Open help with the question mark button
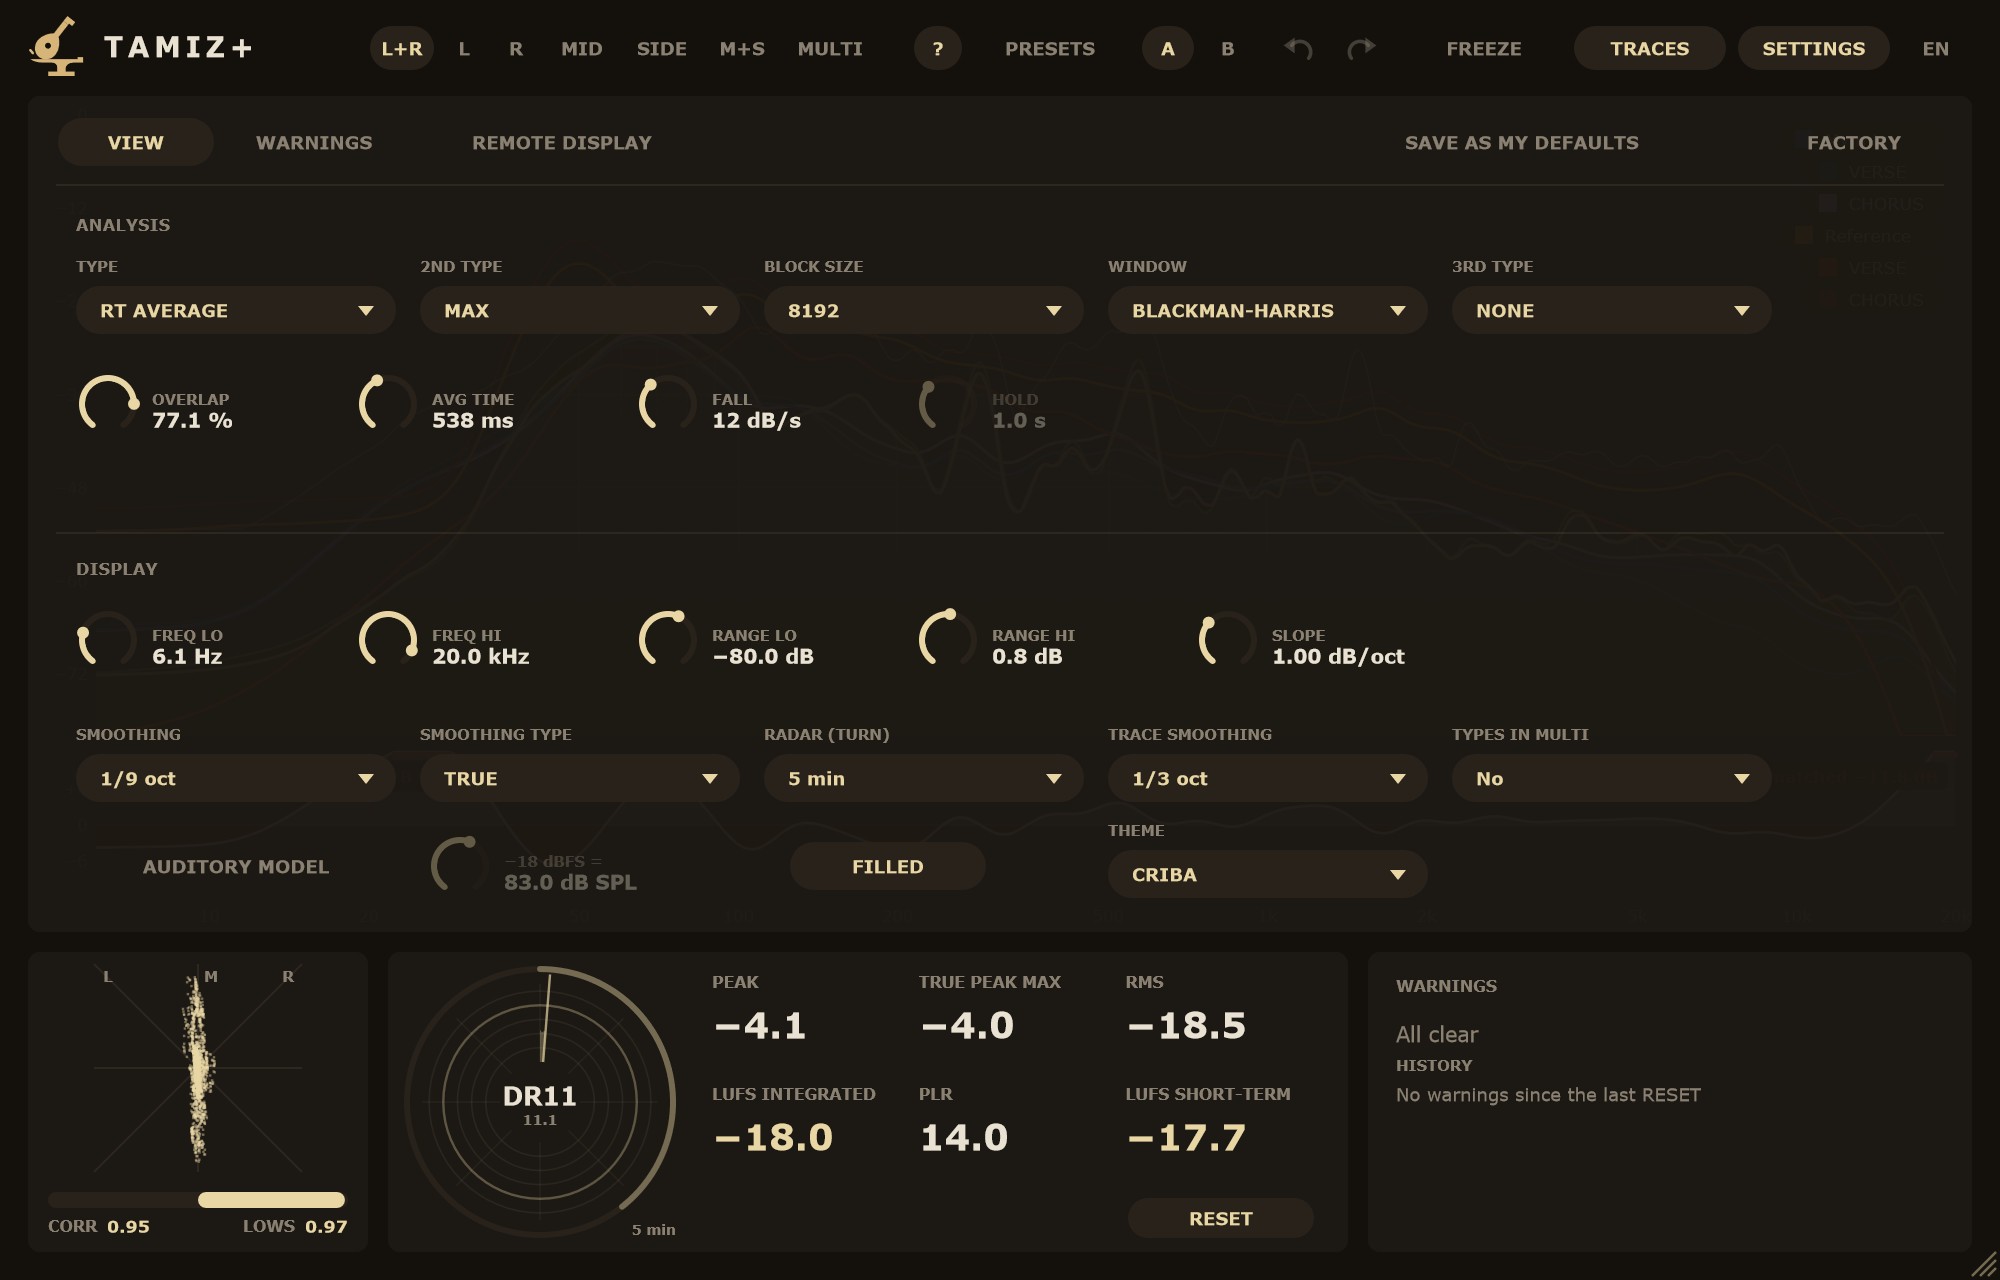The height and width of the screenshot is (1280, 2000). 938,48
